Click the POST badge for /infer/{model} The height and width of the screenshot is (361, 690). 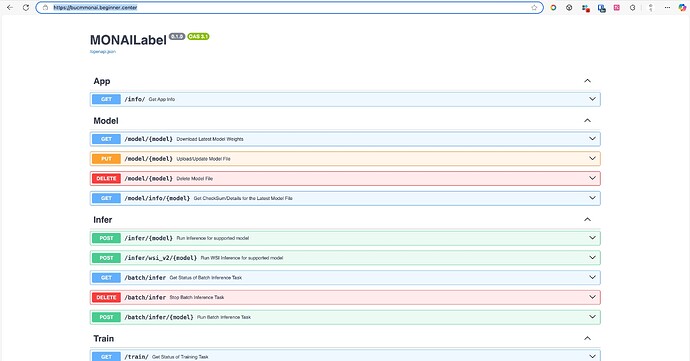[106, 238]
